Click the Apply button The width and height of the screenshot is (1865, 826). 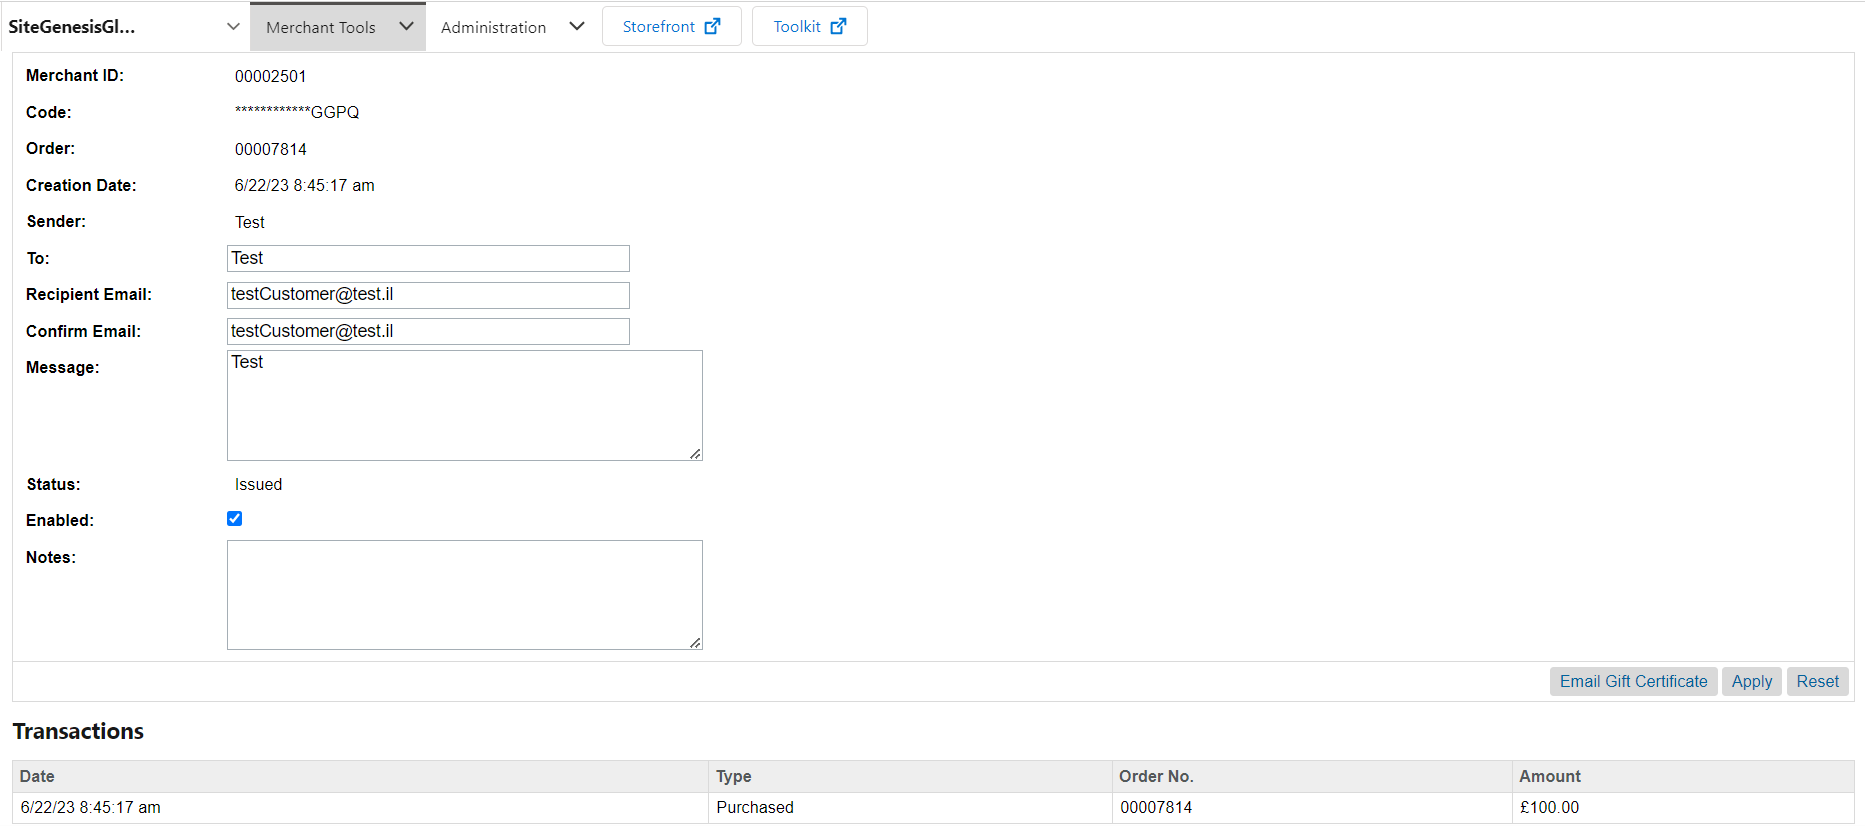(x=1751, y=682)
